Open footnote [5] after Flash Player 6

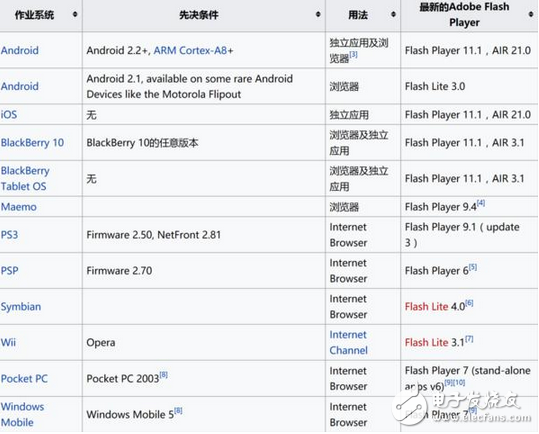[473, 267]
